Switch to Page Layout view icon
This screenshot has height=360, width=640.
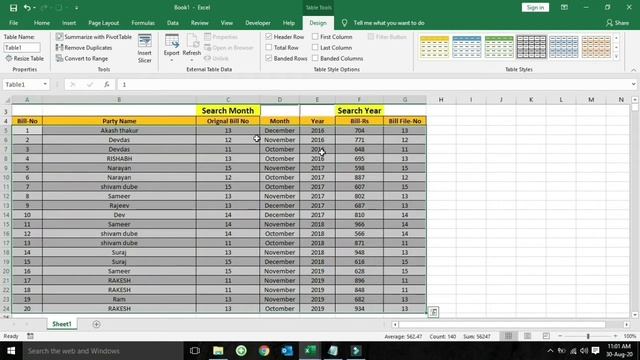(x=527, y=336)
